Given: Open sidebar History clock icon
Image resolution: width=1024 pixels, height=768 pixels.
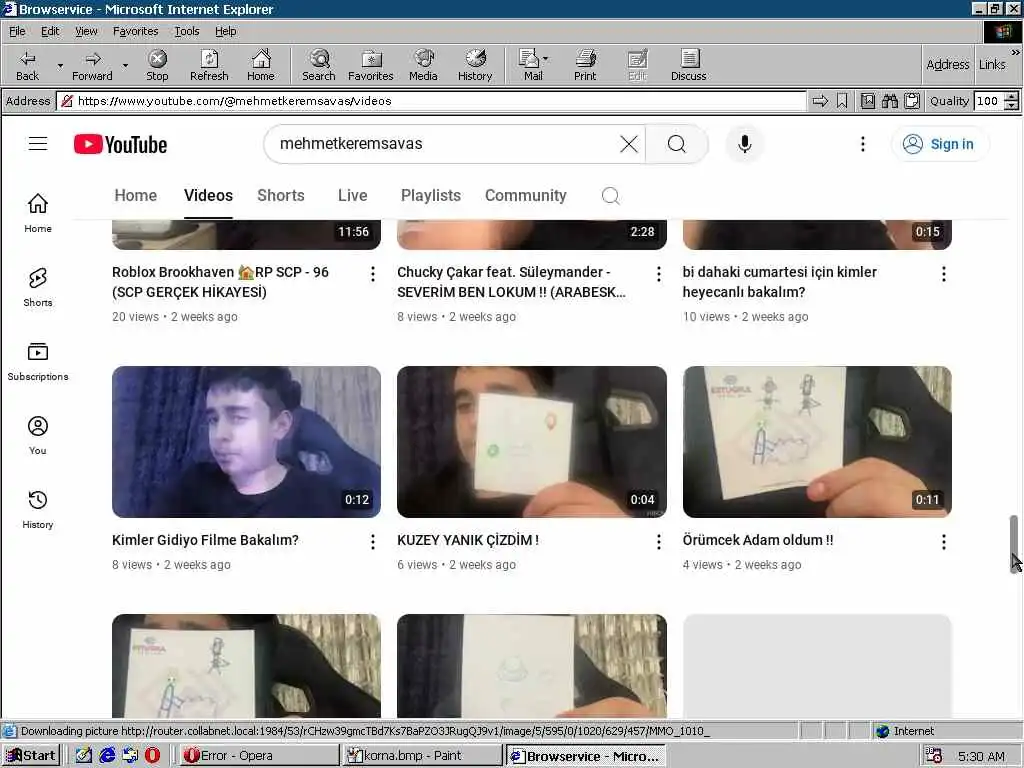Looking at the screenshot, I should coord(38,509).
